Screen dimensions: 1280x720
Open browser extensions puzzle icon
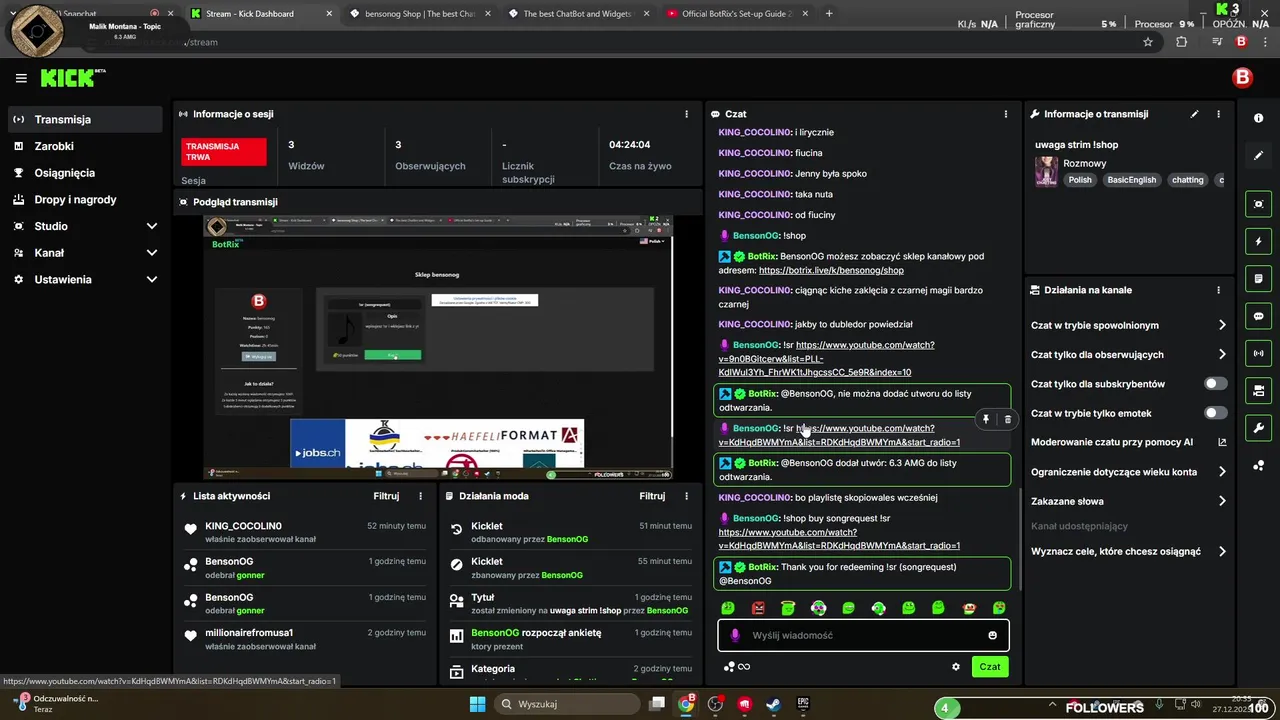1182,42
